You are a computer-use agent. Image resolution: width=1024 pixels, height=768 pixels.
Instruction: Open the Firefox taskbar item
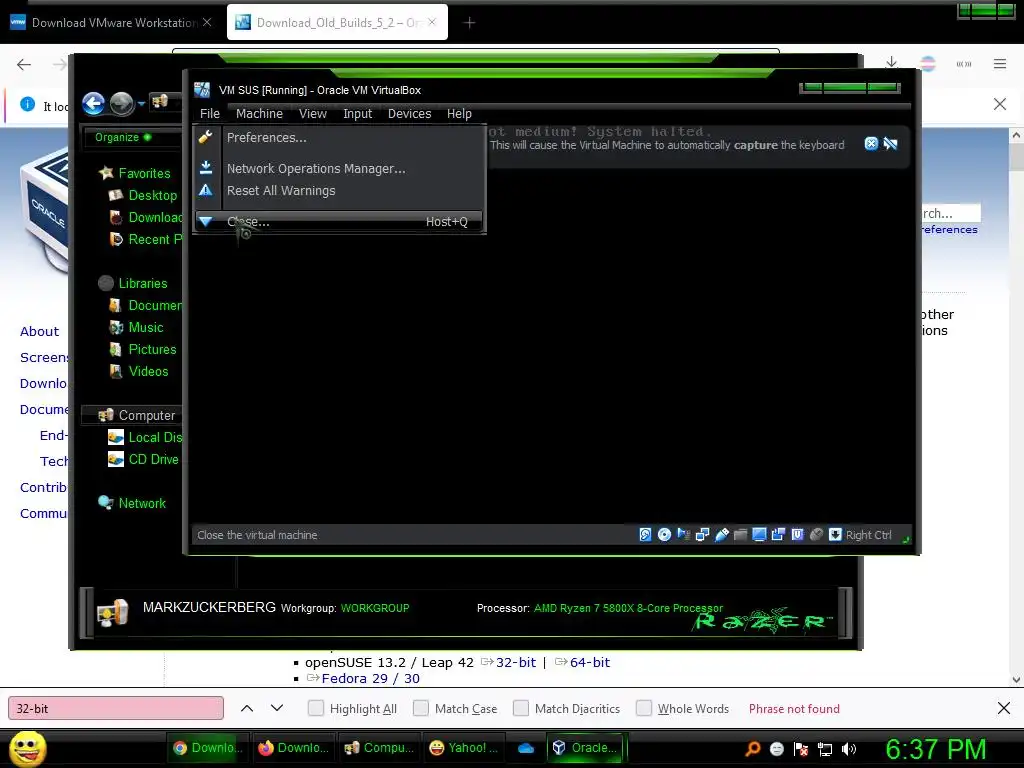(294, 748)
